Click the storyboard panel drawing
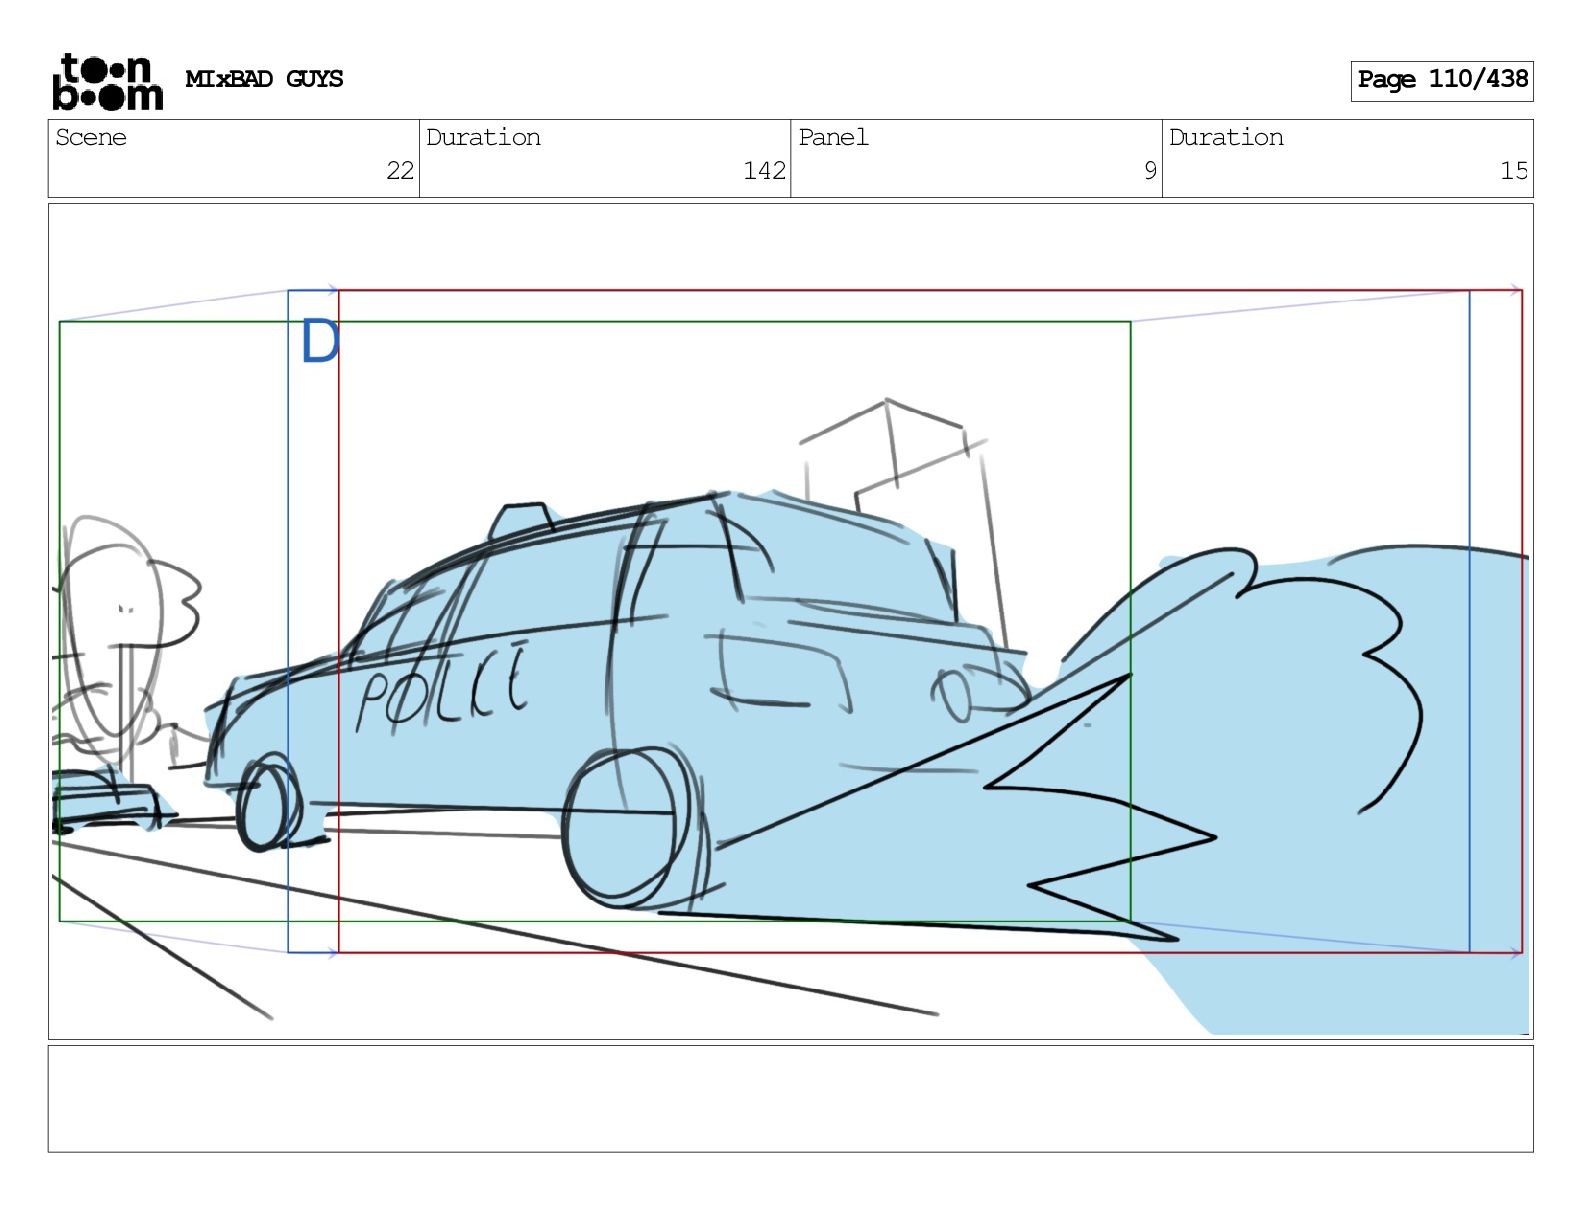This screenshot has height=1224, width=1584. click(790, 621)
